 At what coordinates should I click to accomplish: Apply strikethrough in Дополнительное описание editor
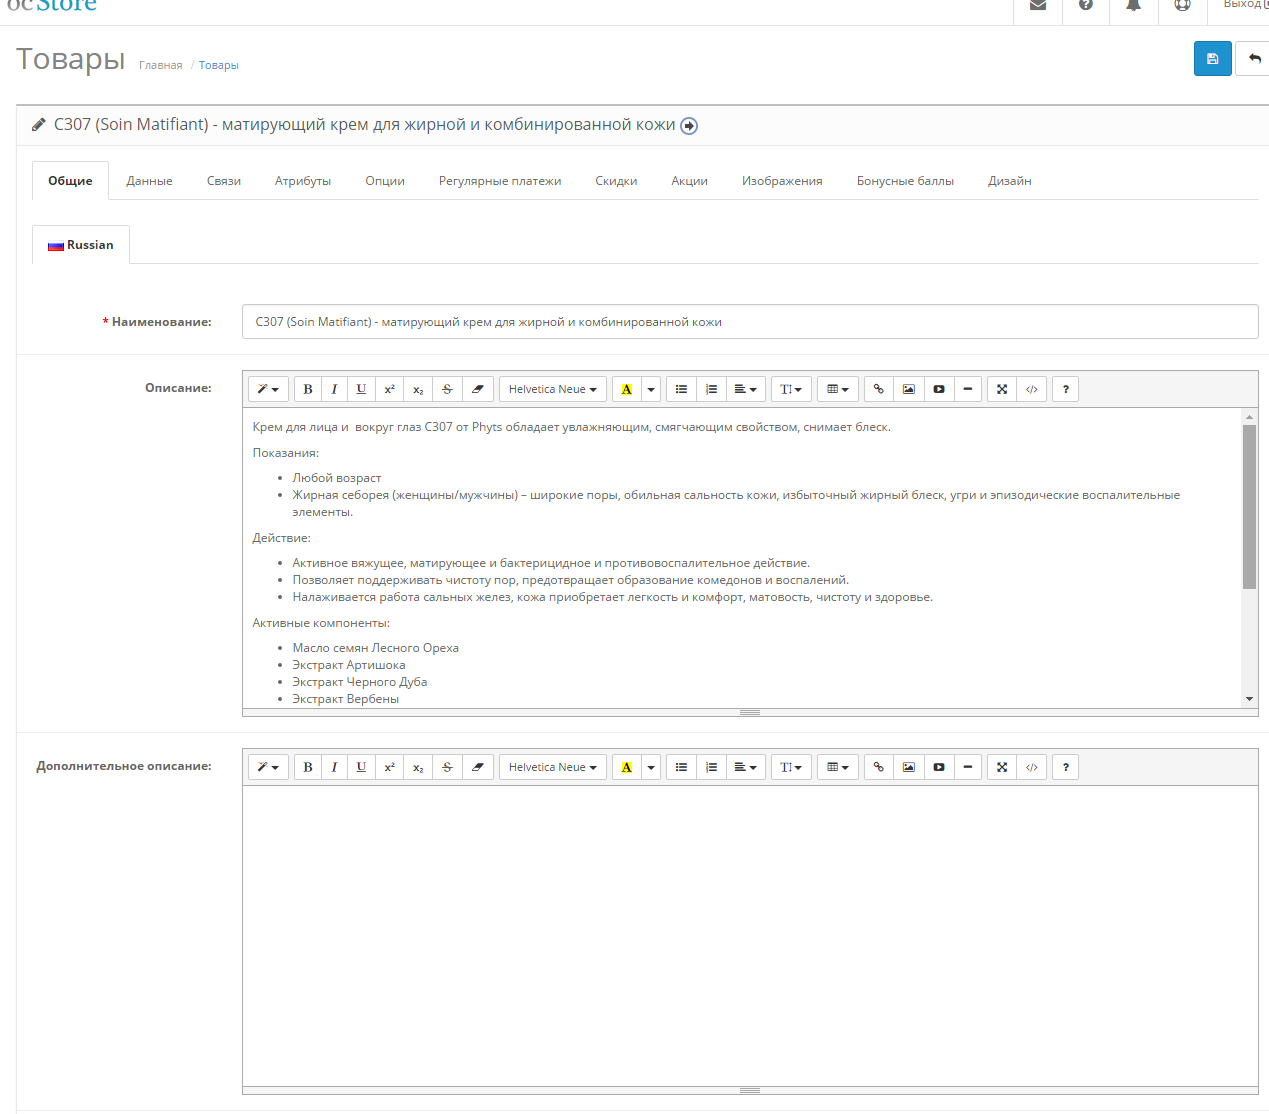[447, 767]
